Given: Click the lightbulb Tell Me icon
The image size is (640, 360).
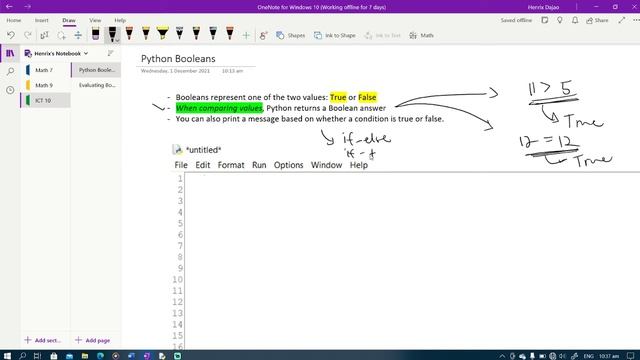Looking at the screenshot, I should 560,20.
